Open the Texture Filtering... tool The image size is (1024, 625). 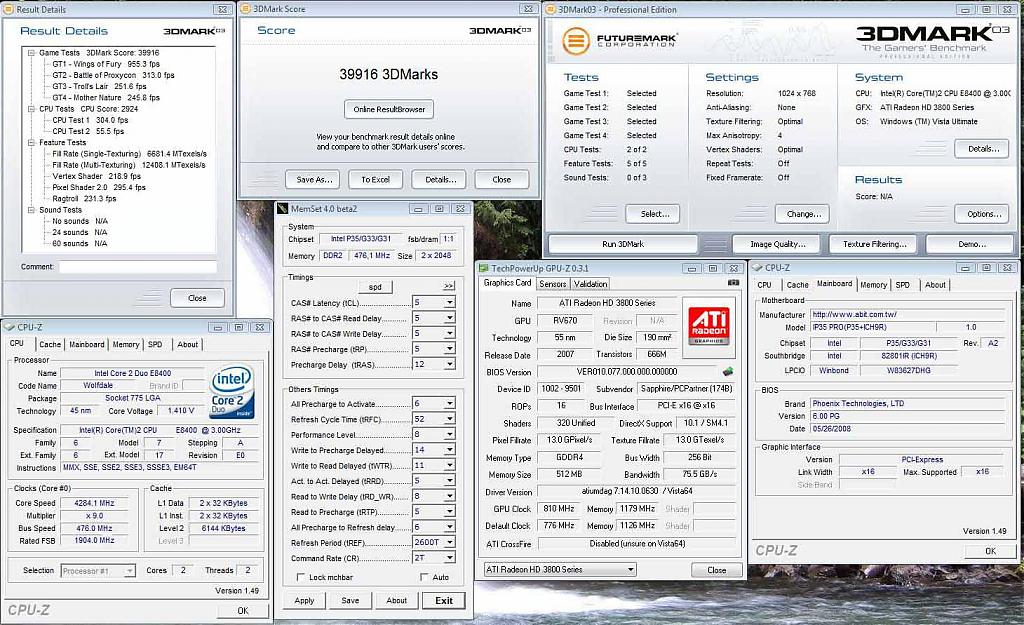pyautogui.click(x=874, y=244)
